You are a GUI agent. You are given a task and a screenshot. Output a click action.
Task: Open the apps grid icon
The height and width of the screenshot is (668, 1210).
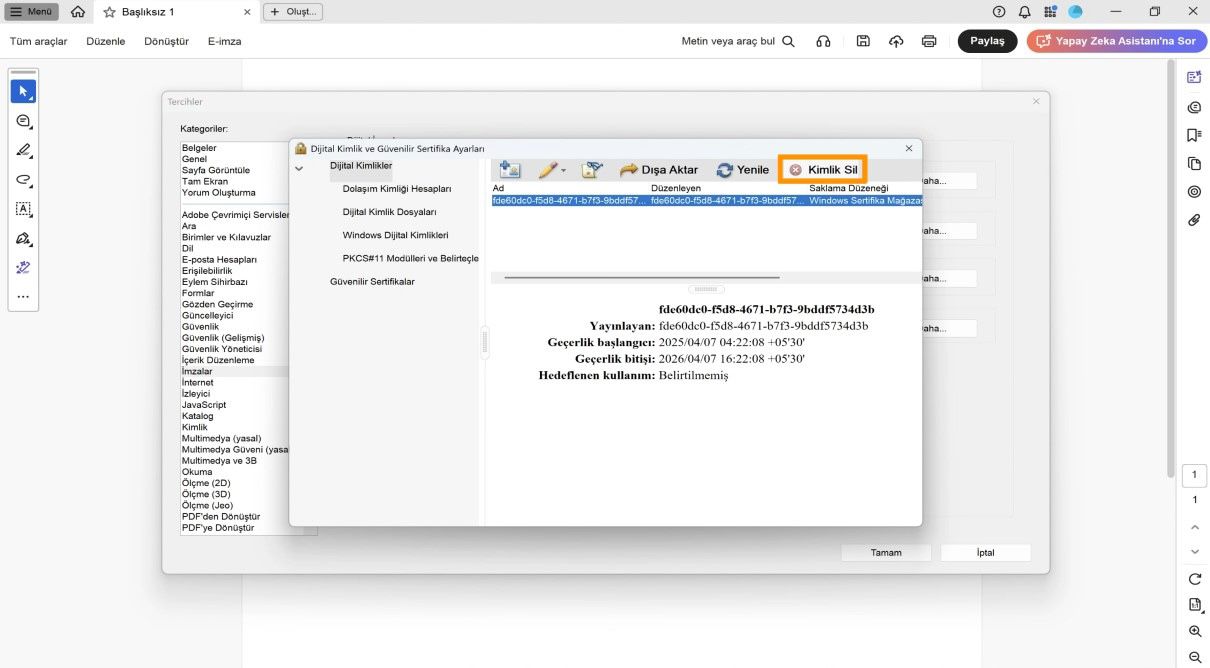[1050, 12]
